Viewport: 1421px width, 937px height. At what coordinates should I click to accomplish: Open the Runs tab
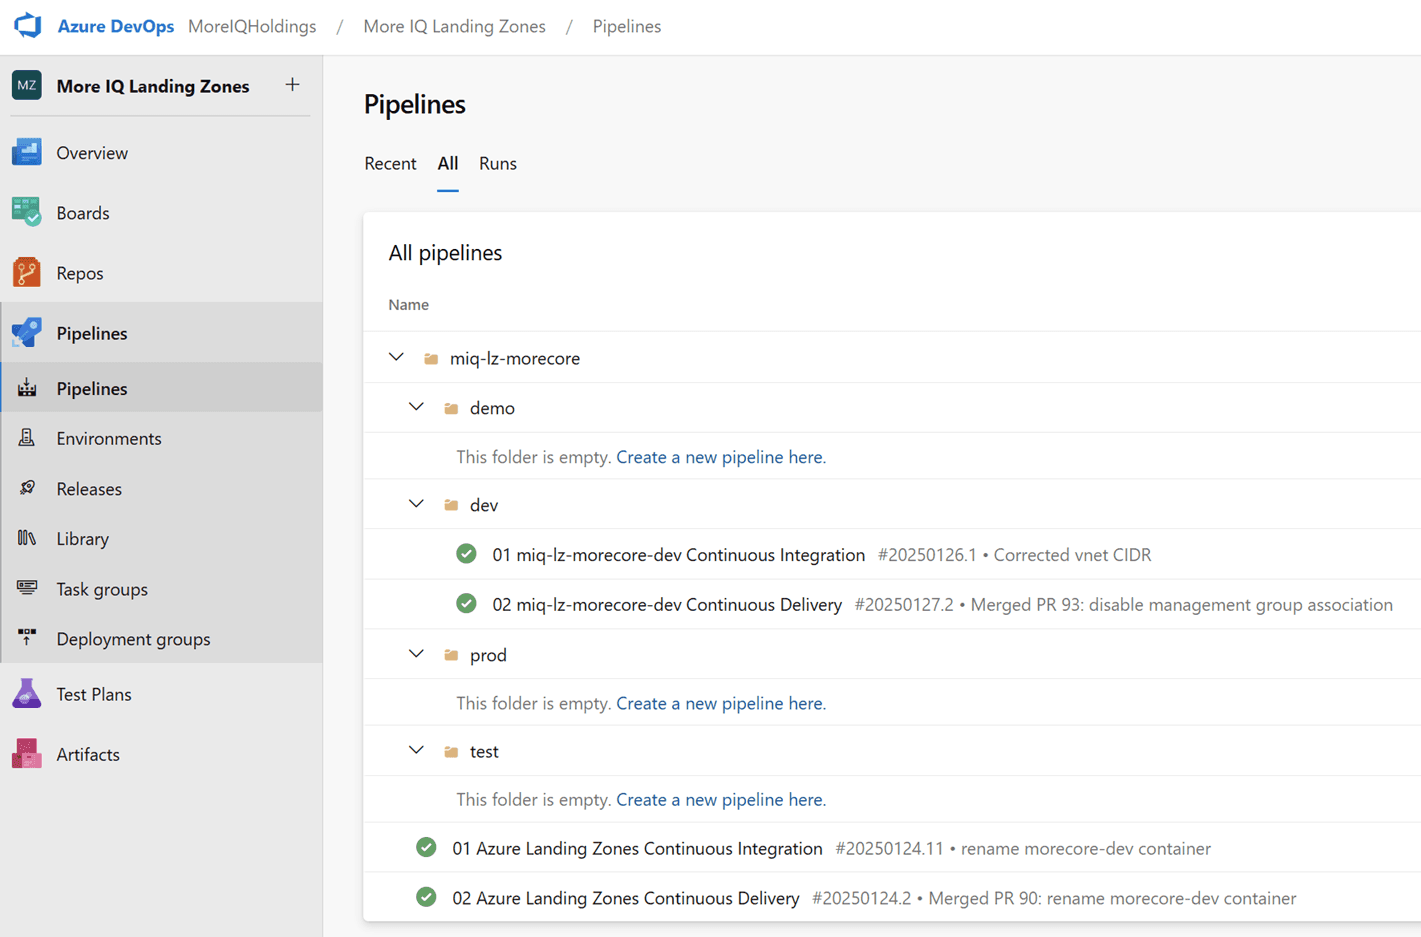pyautogui.click(x=497, y=163)
